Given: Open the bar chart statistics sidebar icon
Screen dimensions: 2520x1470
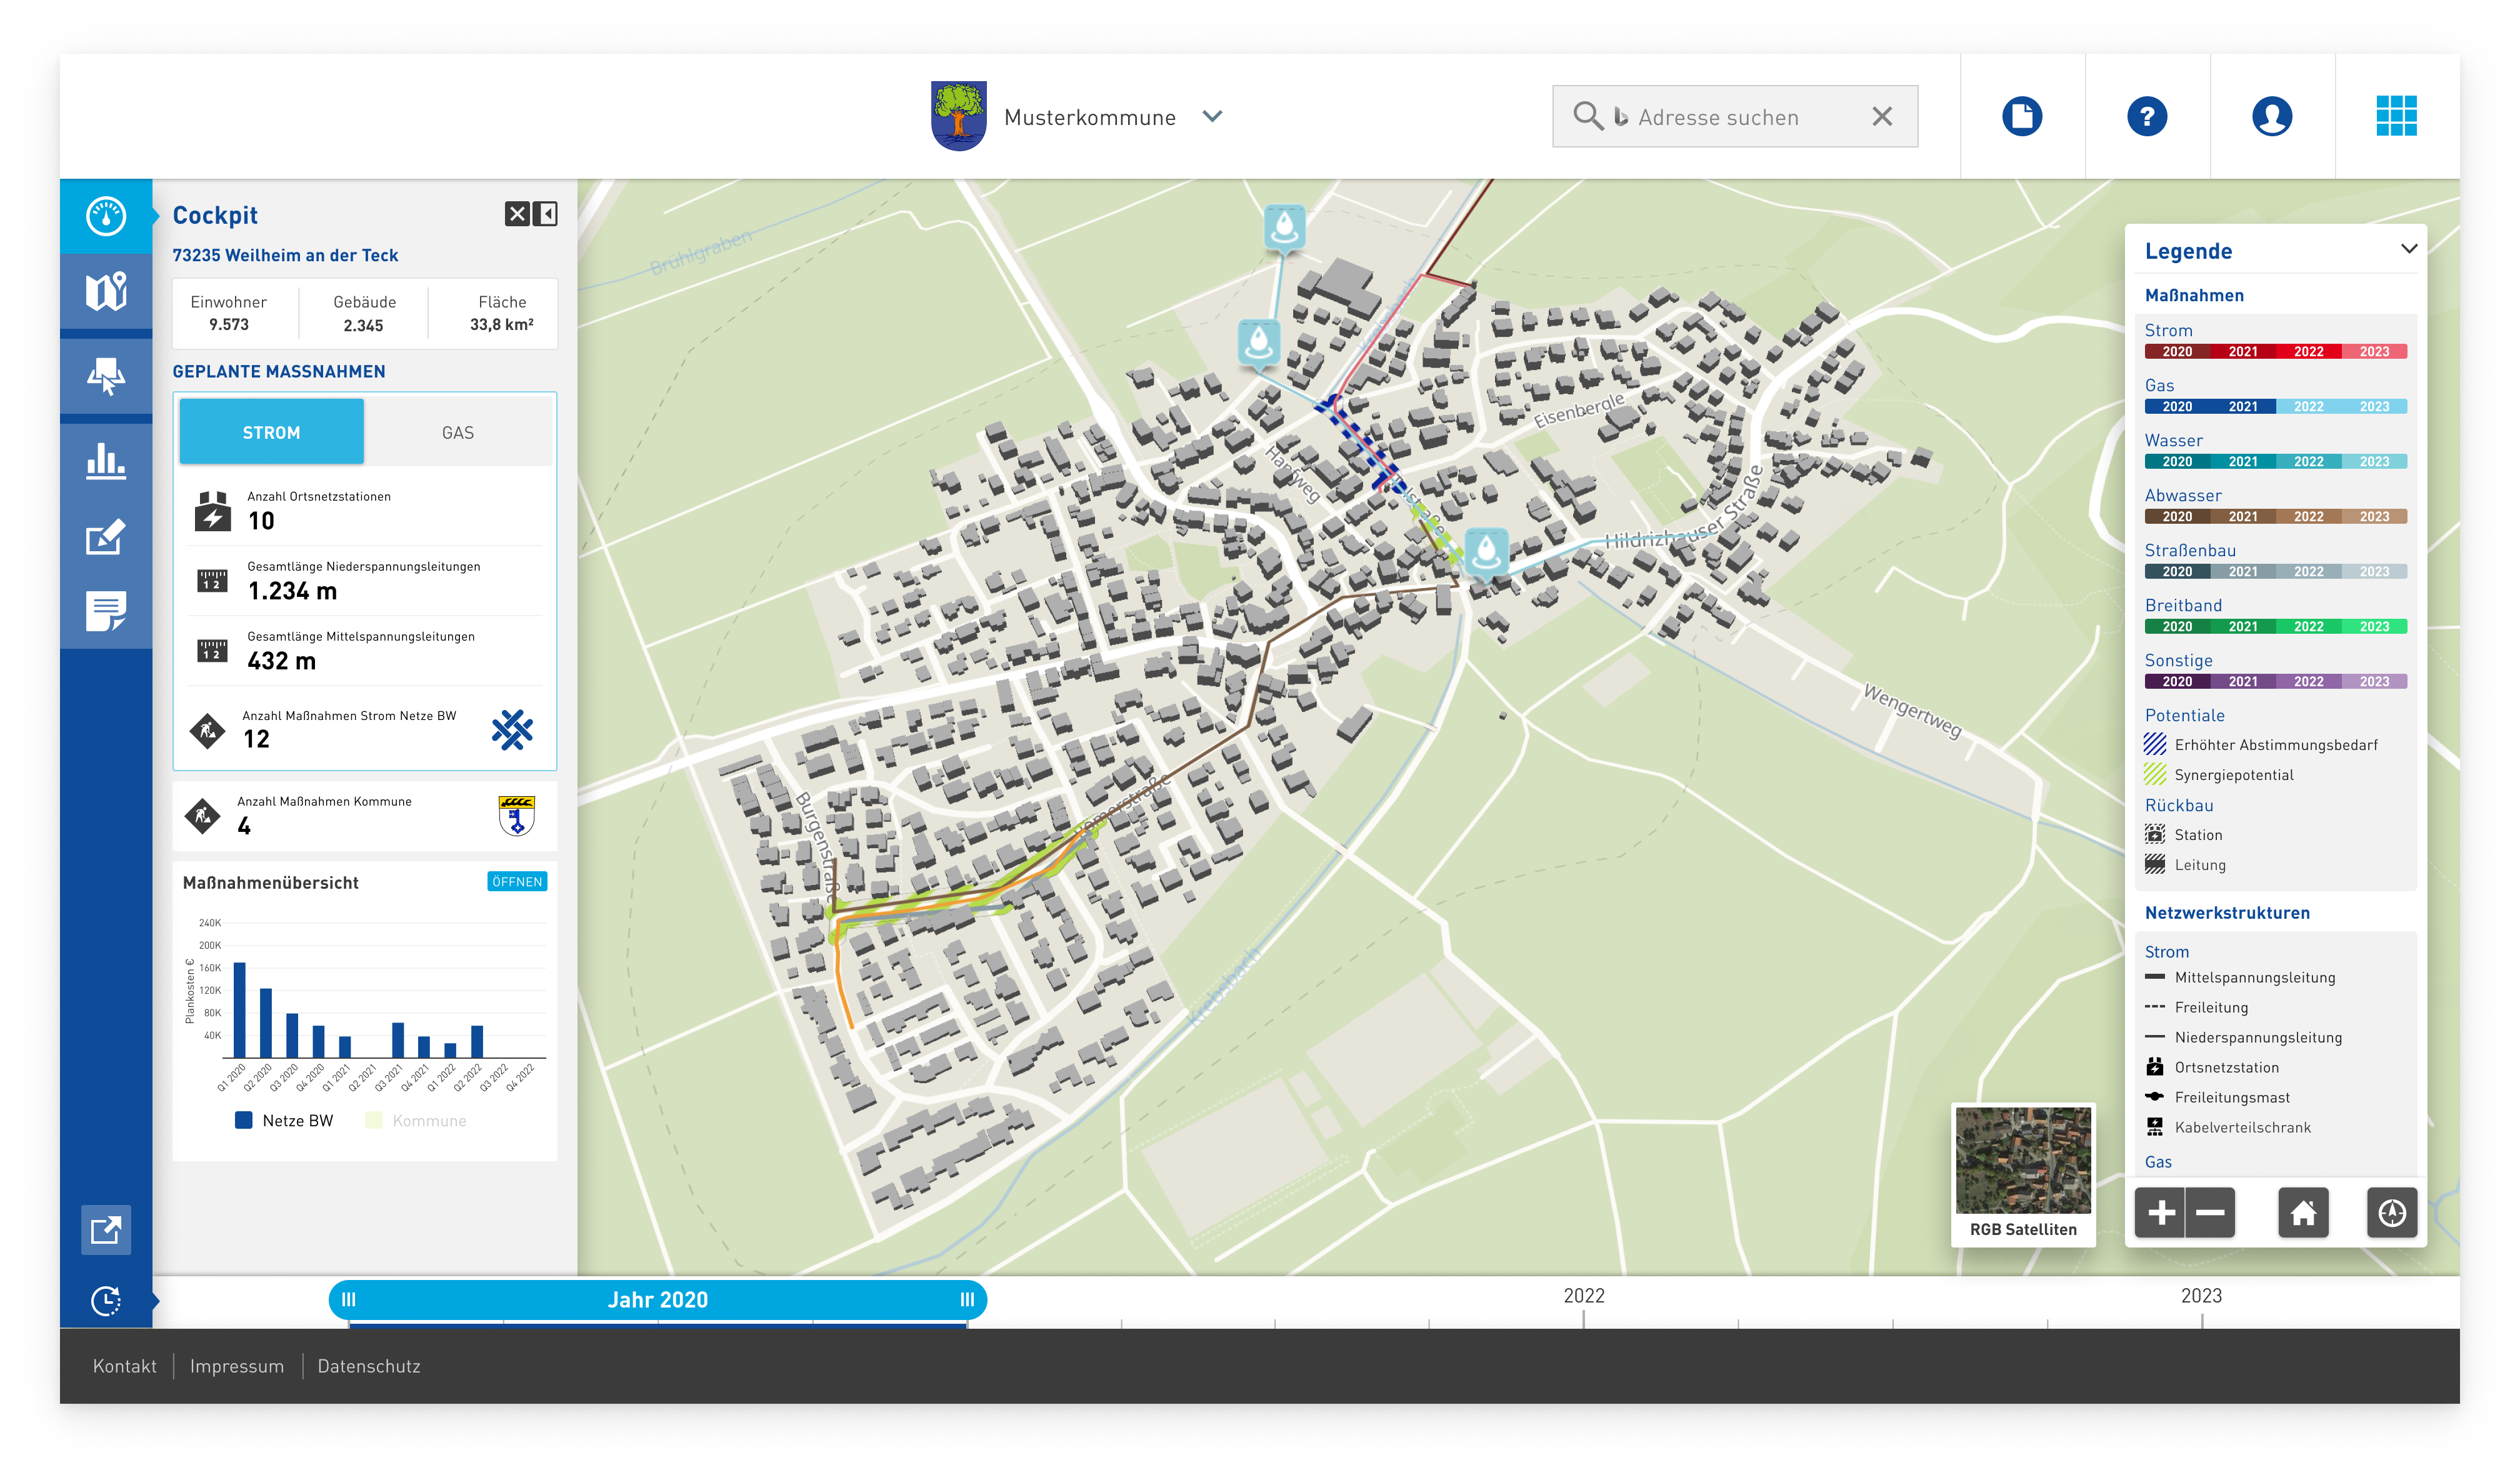Looking at the screenshot, I should [106, 461].
